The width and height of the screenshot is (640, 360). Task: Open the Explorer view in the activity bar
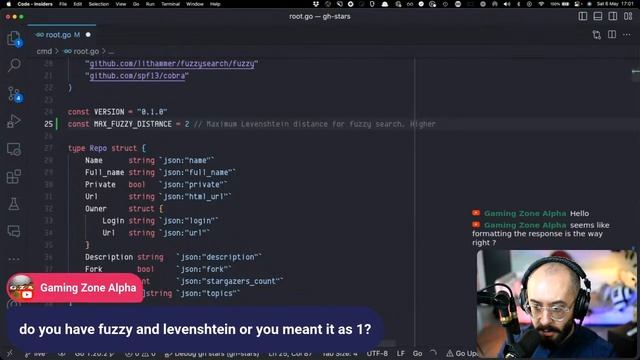[14, 39]
